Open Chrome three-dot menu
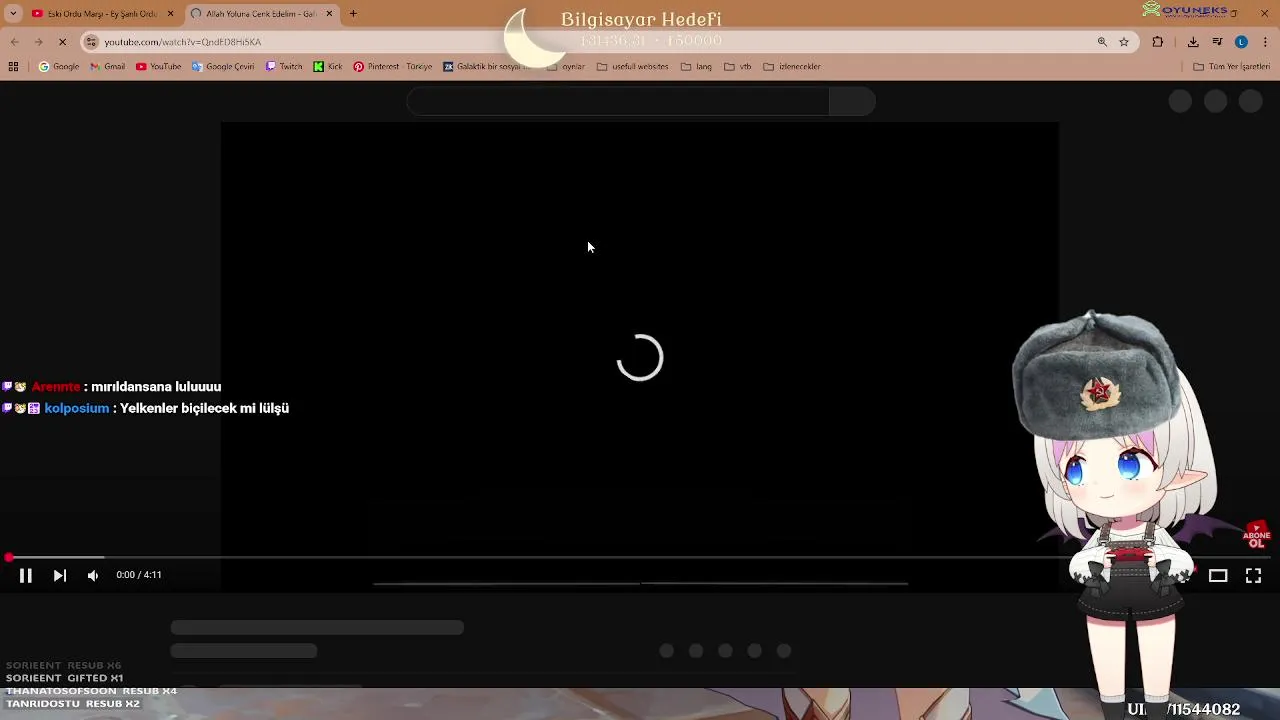1280x720 pixels. (1265, 42)
